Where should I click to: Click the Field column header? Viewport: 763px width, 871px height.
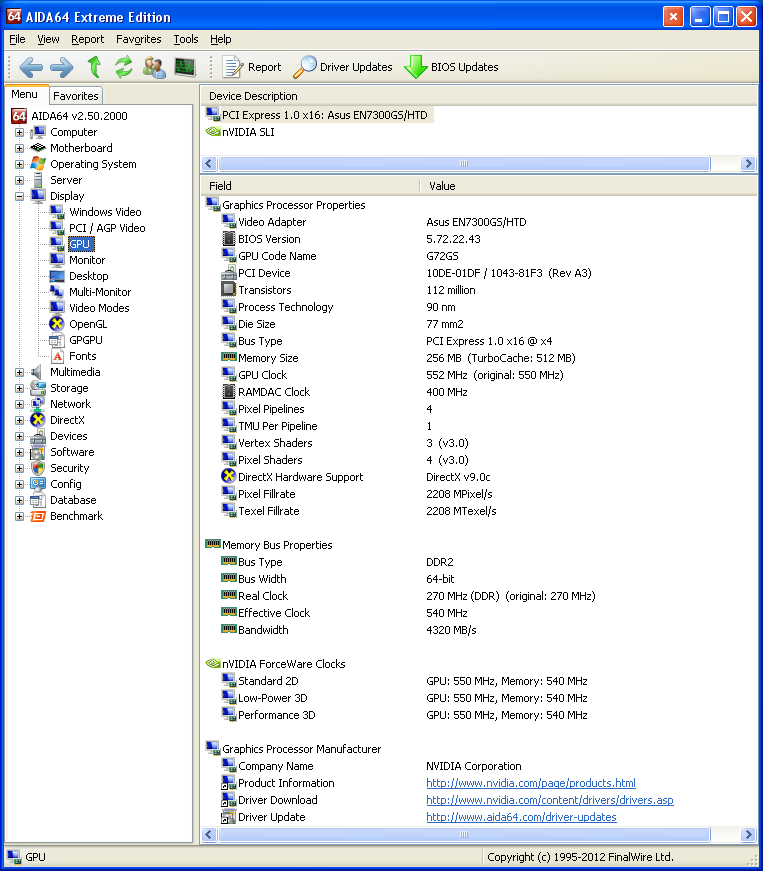(310, 186)
